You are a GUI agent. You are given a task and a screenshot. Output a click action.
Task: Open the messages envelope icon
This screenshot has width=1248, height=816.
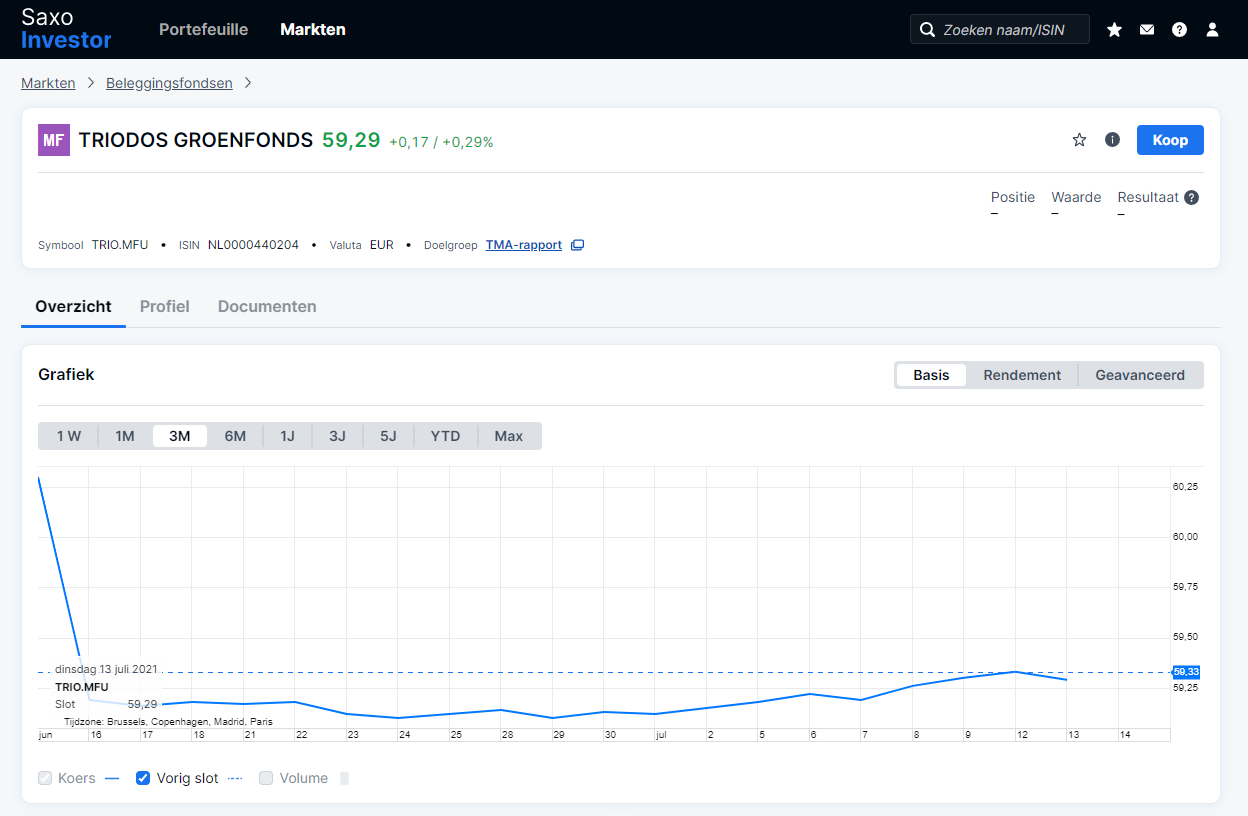tap(1147, 30)
